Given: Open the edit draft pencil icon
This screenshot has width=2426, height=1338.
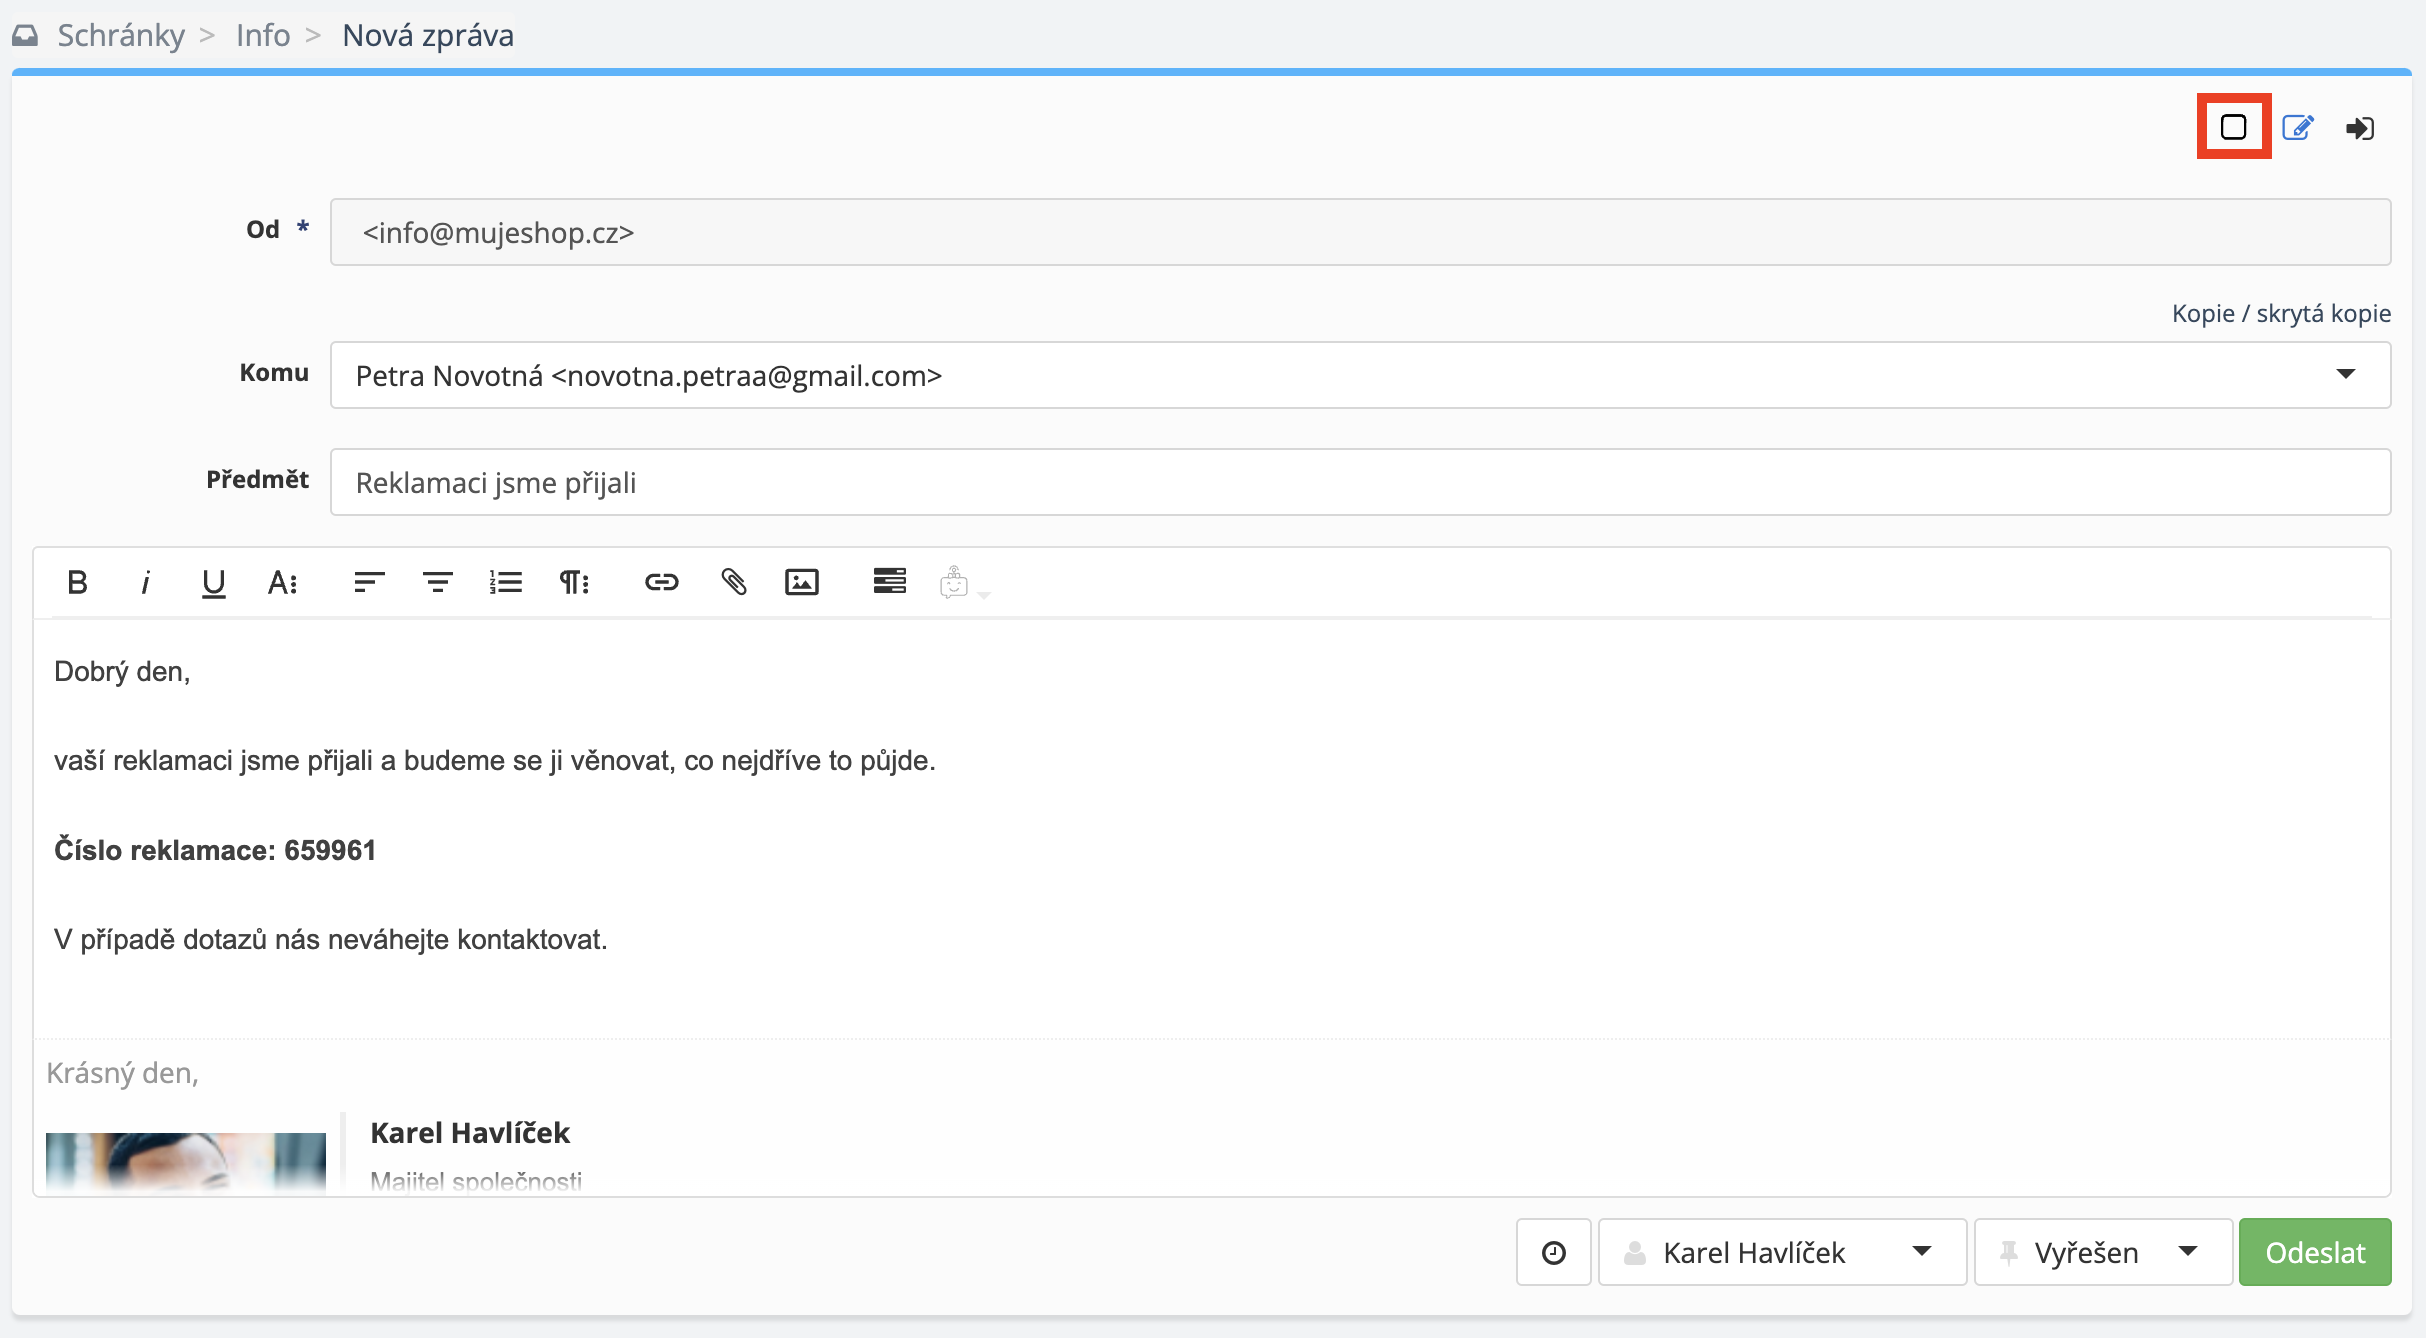Looking at the screenshot, I should [x=2297, y=128].
